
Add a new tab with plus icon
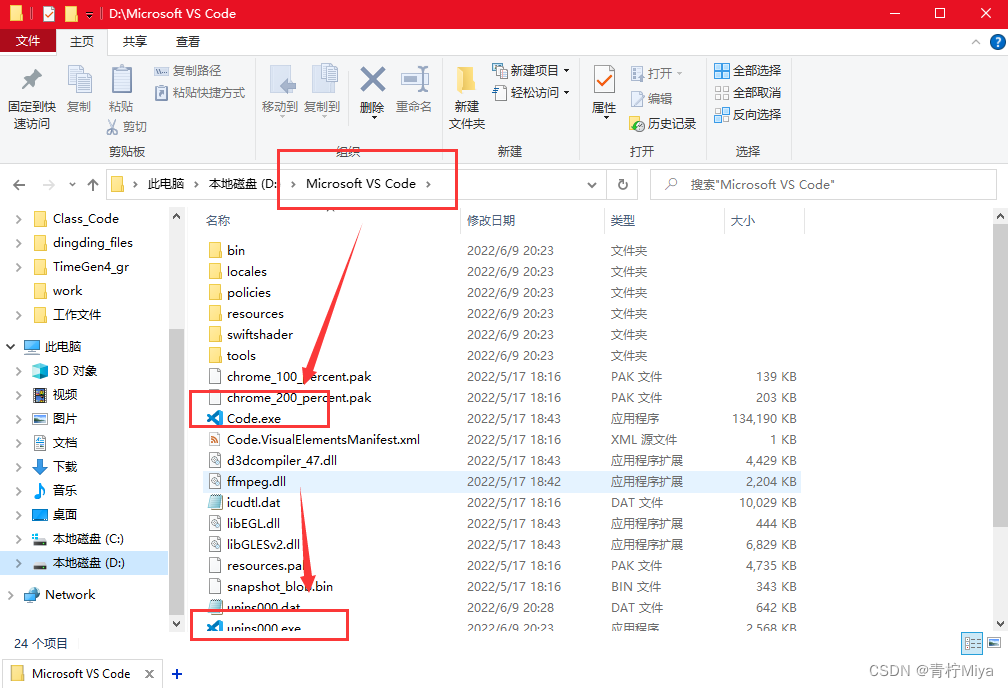177,674
